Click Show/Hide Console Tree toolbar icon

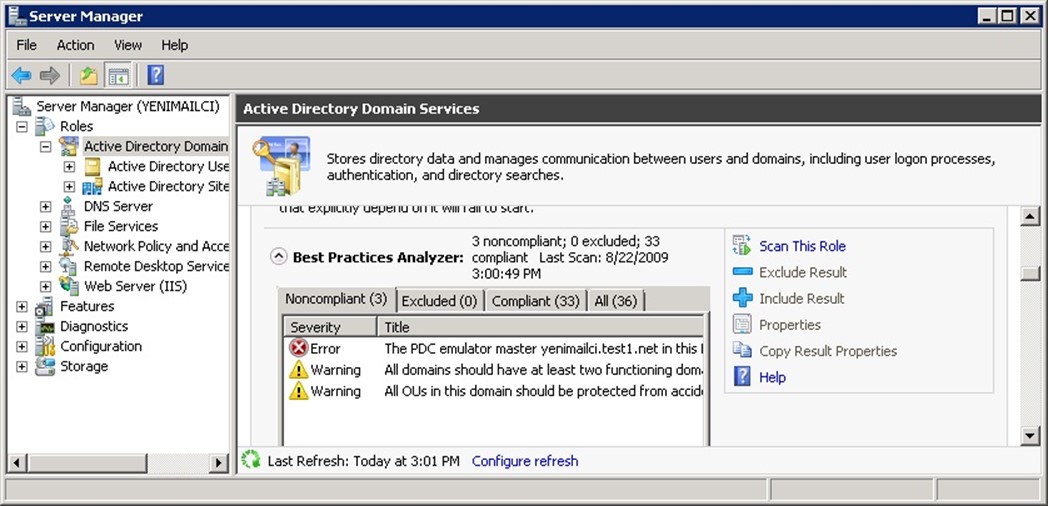(x=118, y=75)
